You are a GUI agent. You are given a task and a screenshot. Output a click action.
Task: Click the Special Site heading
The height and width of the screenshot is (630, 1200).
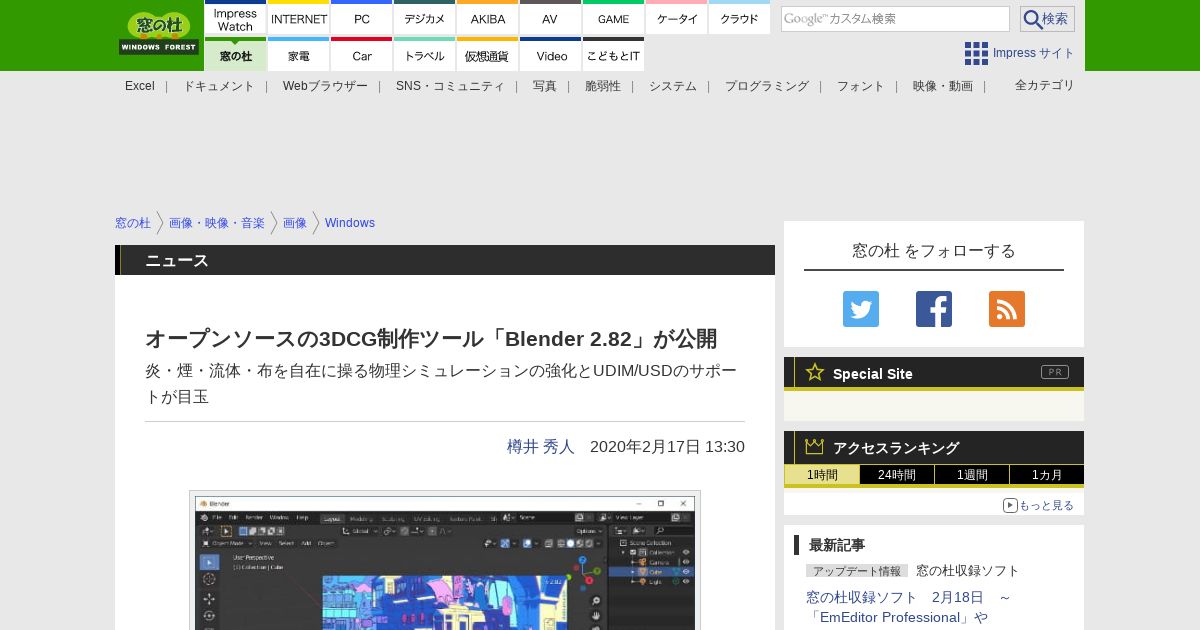(873, 374)
